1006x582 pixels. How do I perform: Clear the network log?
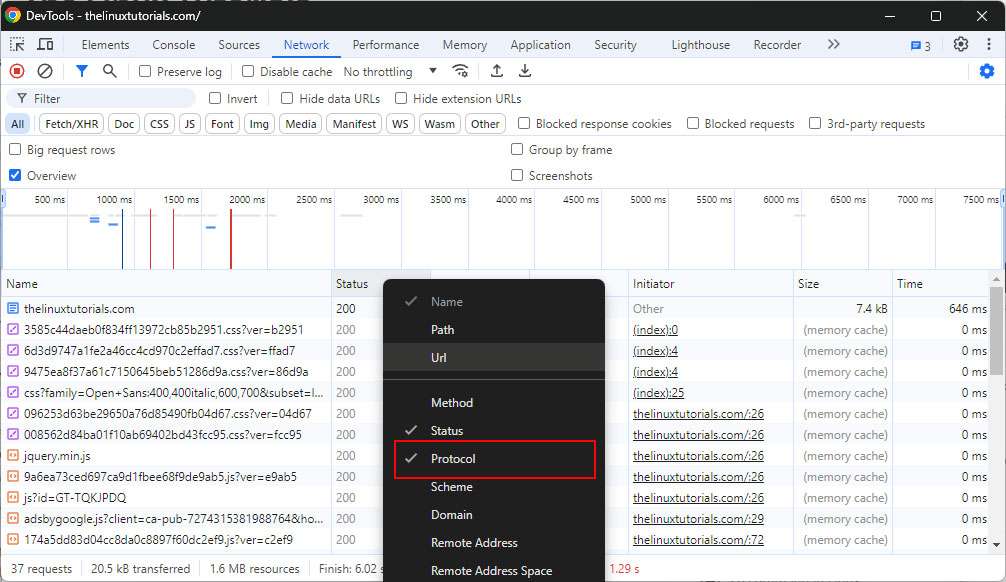click(x=45, y=71)
